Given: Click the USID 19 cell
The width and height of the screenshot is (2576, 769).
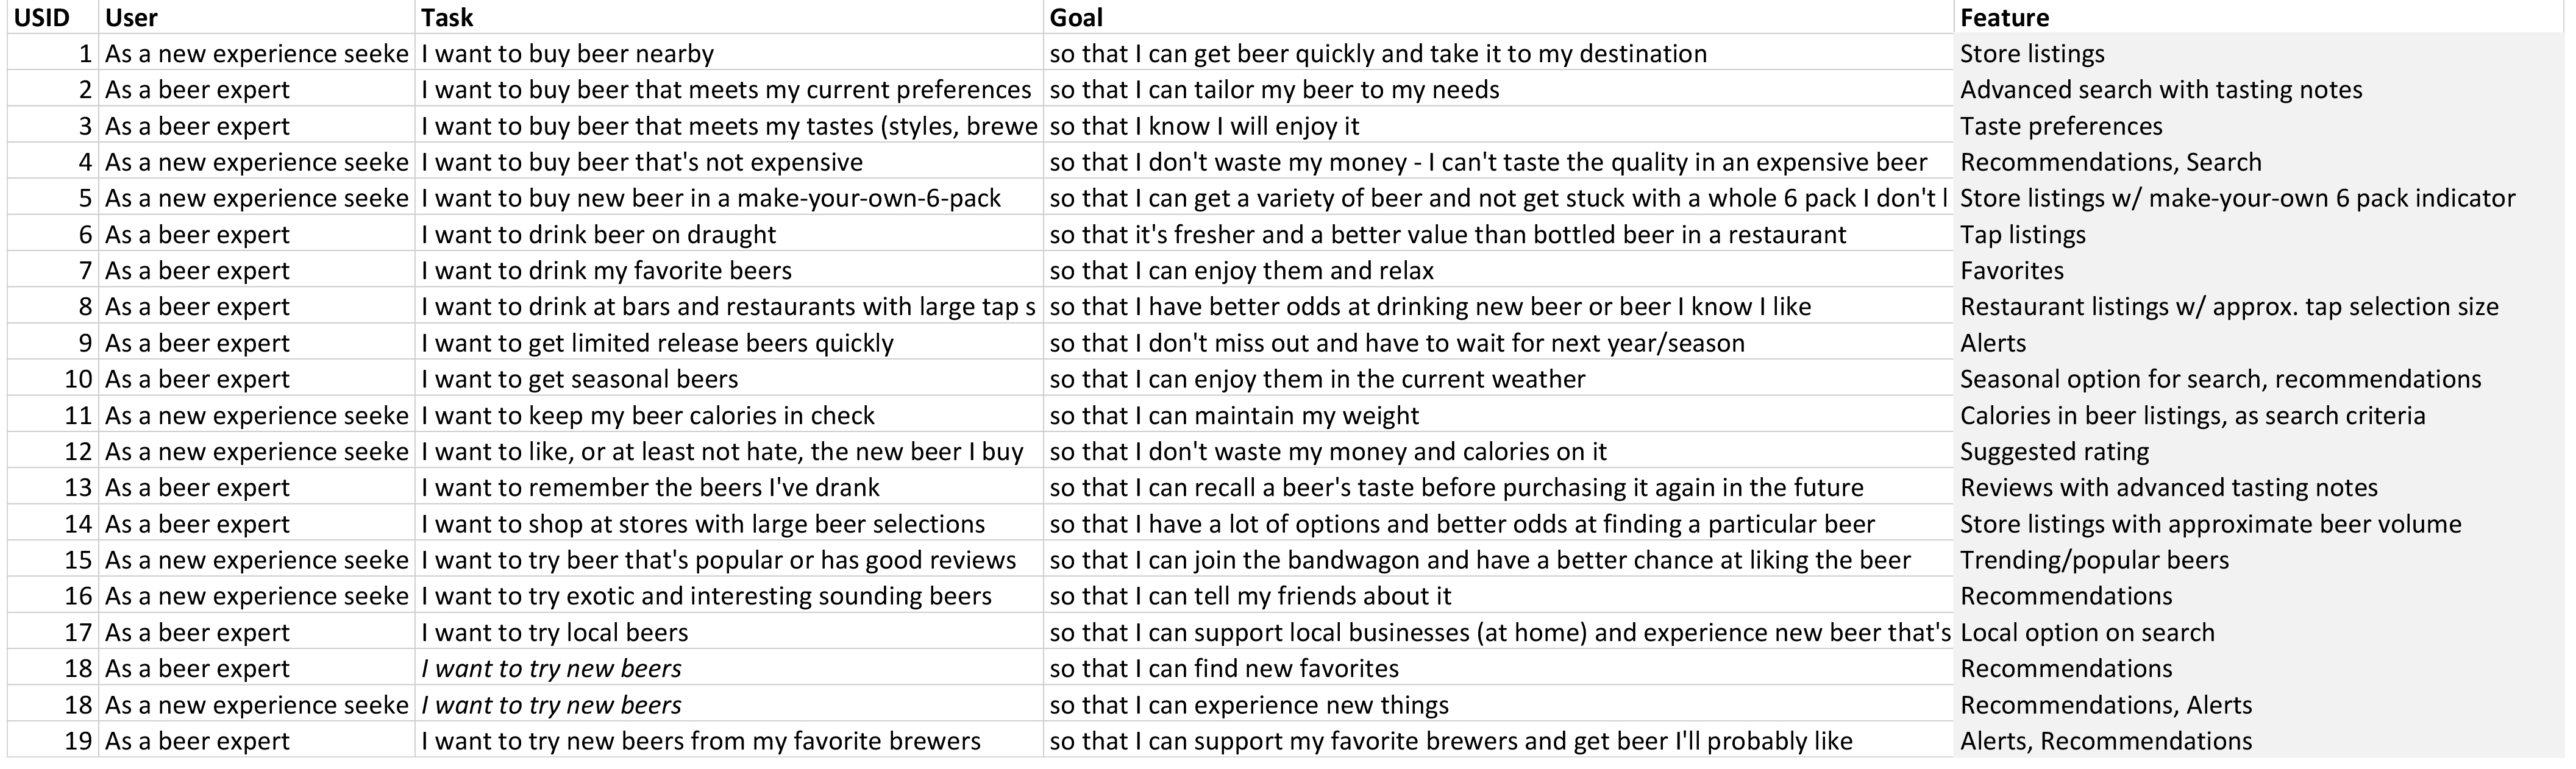Looking at the screenshot, I should [53, 741].
